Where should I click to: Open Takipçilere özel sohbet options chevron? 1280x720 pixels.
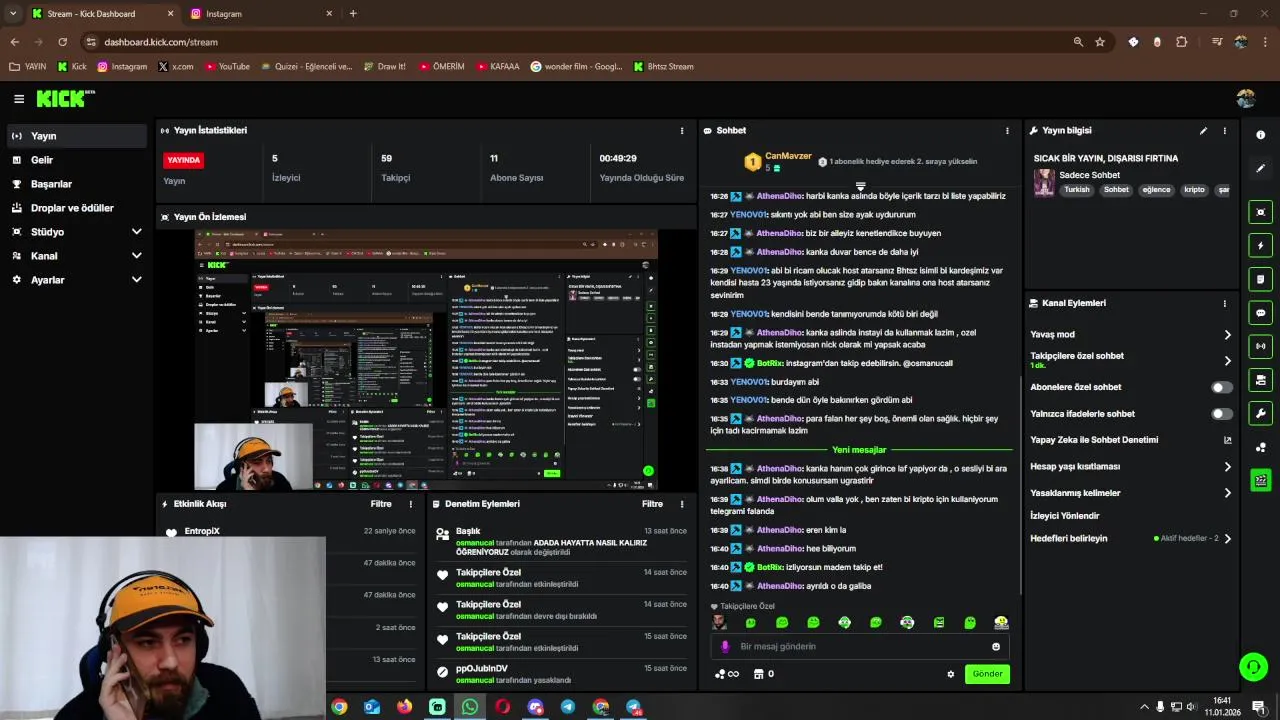click(1227, 361)
